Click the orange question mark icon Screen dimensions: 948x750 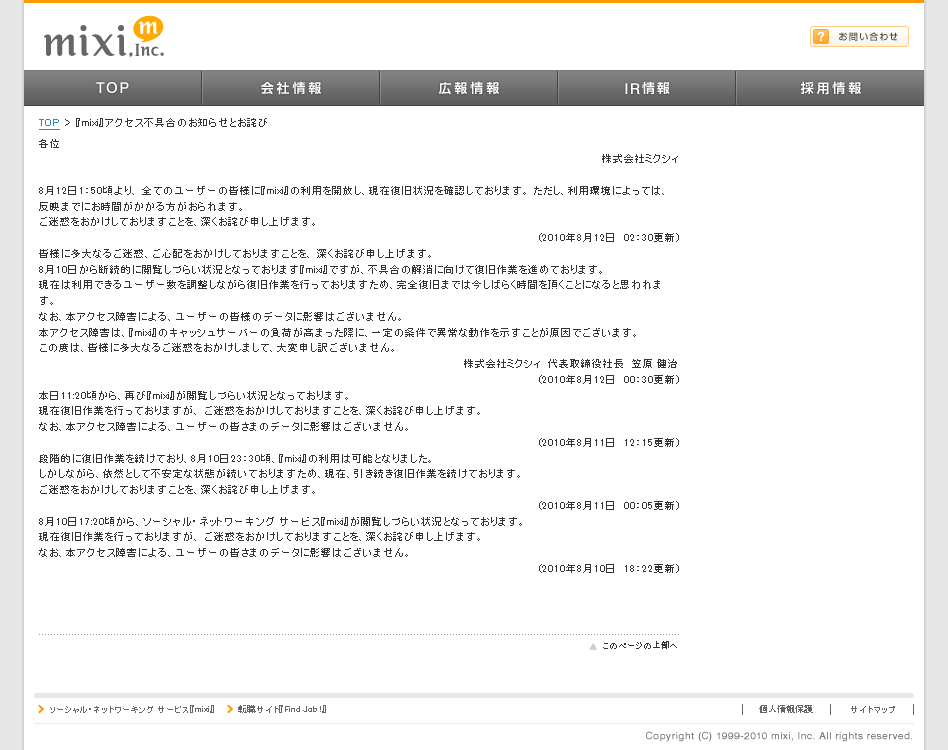pos(821,37)
